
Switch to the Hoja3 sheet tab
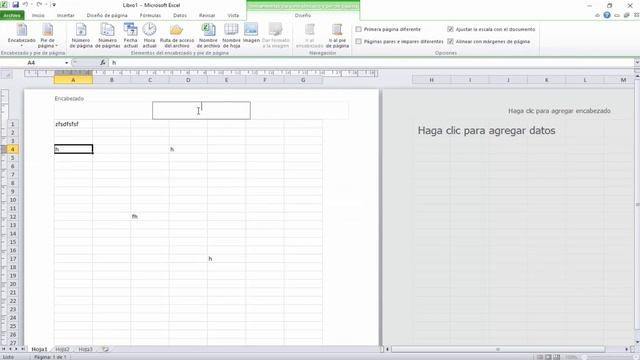pos(85,349)
